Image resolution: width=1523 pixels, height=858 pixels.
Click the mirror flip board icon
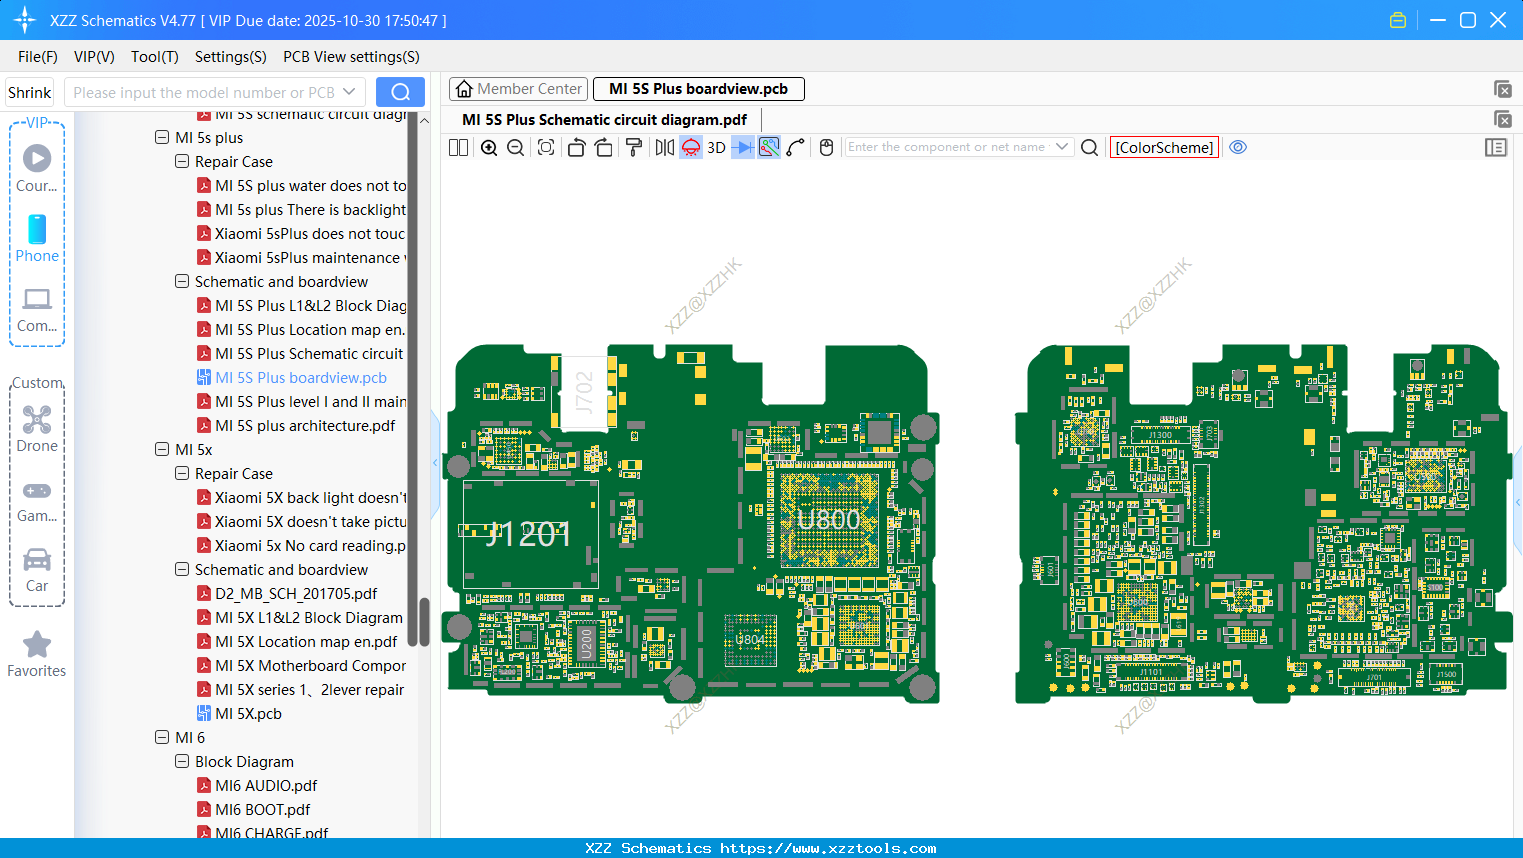[664, 148]
